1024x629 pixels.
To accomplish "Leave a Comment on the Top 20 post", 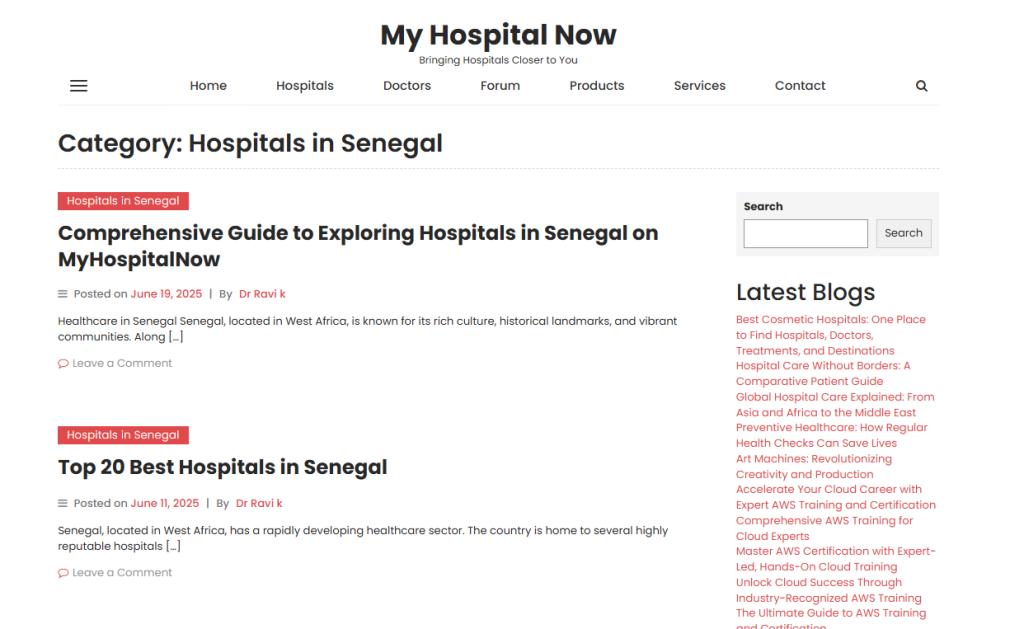I will [122, 573].
